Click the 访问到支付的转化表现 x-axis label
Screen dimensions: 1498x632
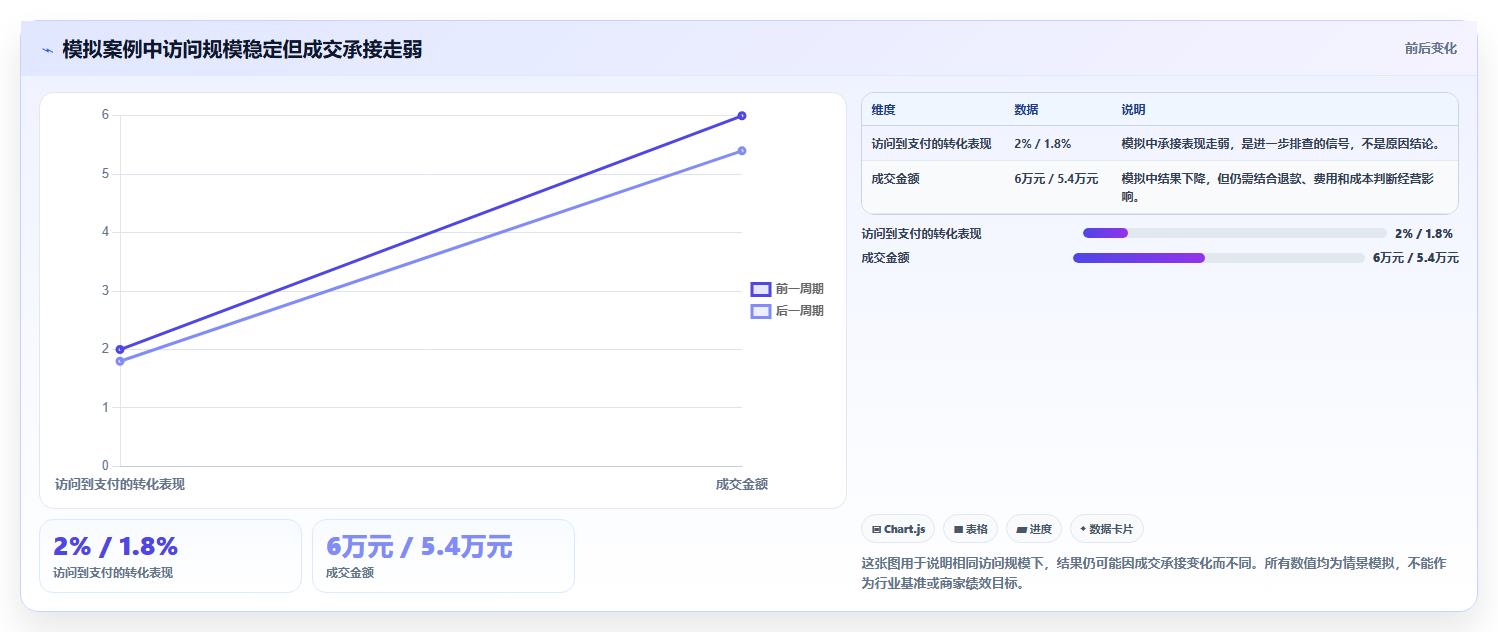pos(120,484)
